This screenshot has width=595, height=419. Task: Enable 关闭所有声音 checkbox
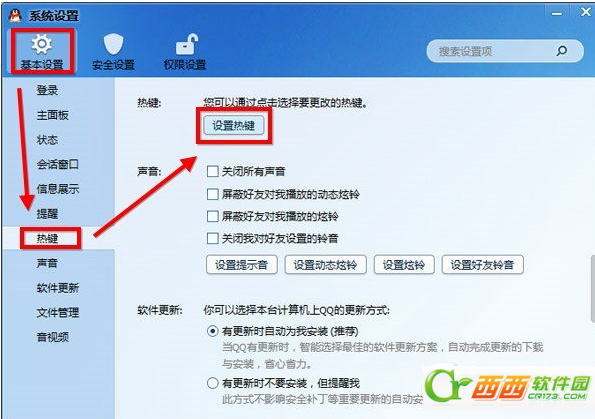(x=212, y=171)
